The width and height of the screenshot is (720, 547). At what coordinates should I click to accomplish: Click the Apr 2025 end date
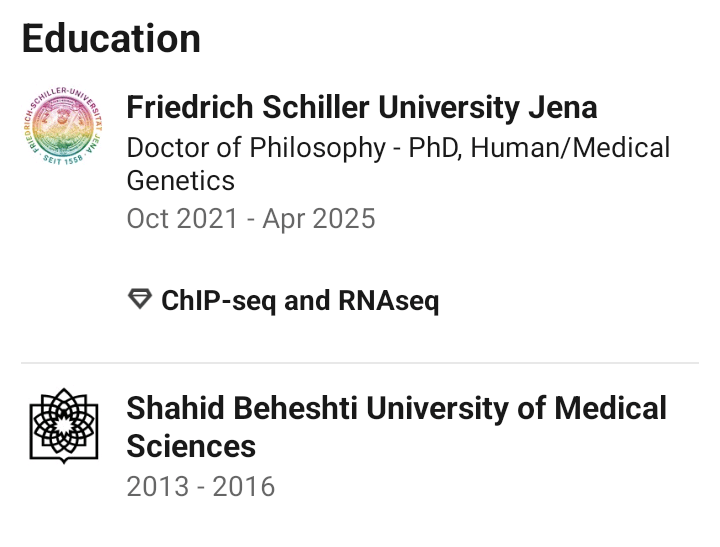pos(319,218)
